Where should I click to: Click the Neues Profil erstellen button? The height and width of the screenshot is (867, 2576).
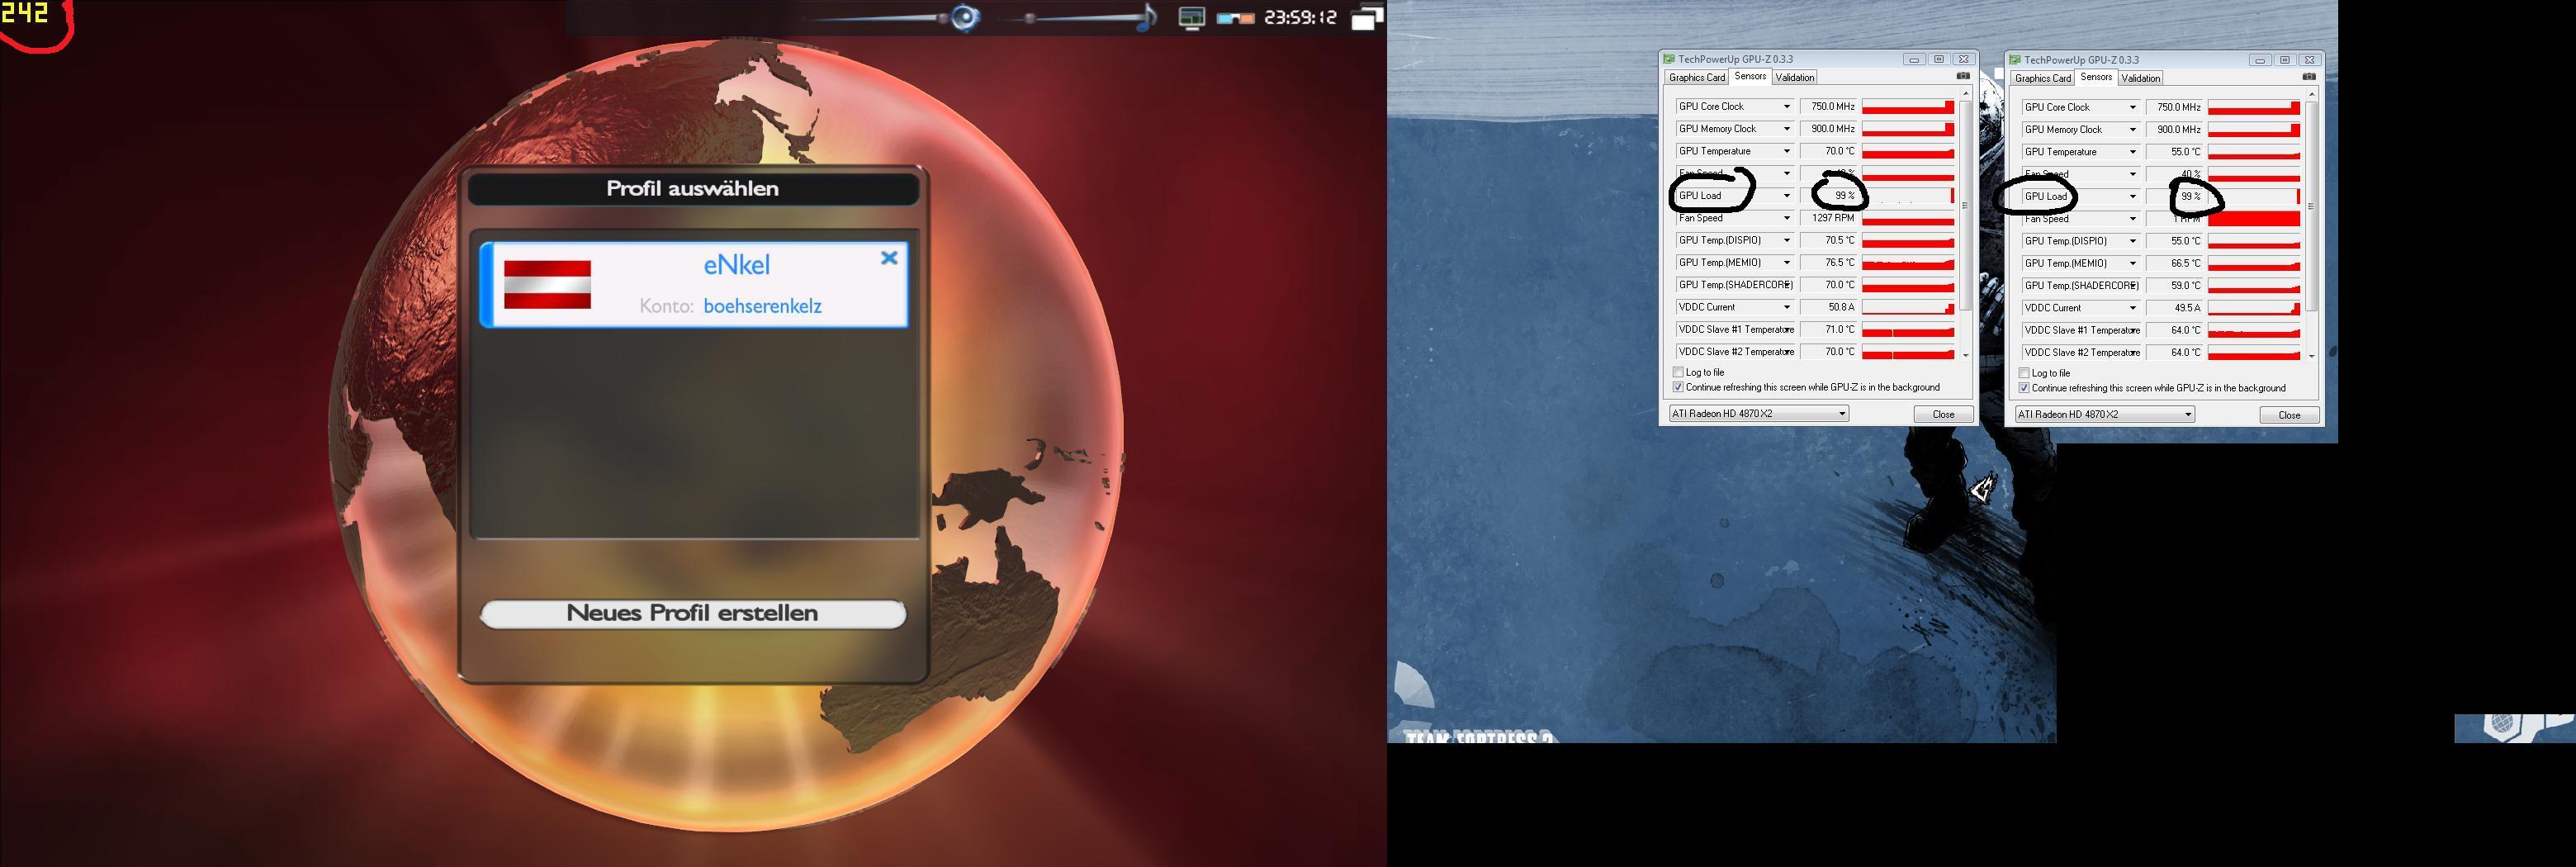tap(692, 614)
